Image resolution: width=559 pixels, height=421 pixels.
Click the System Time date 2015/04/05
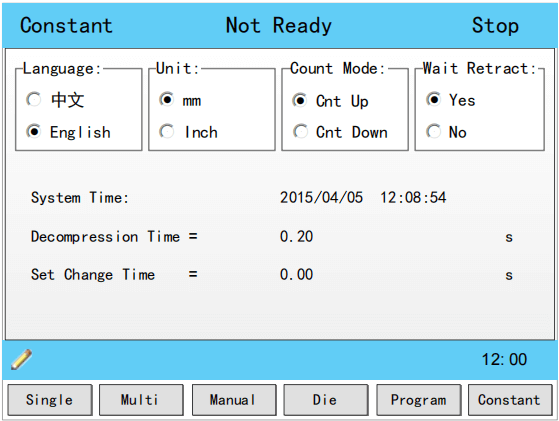(x=321, y=197)
